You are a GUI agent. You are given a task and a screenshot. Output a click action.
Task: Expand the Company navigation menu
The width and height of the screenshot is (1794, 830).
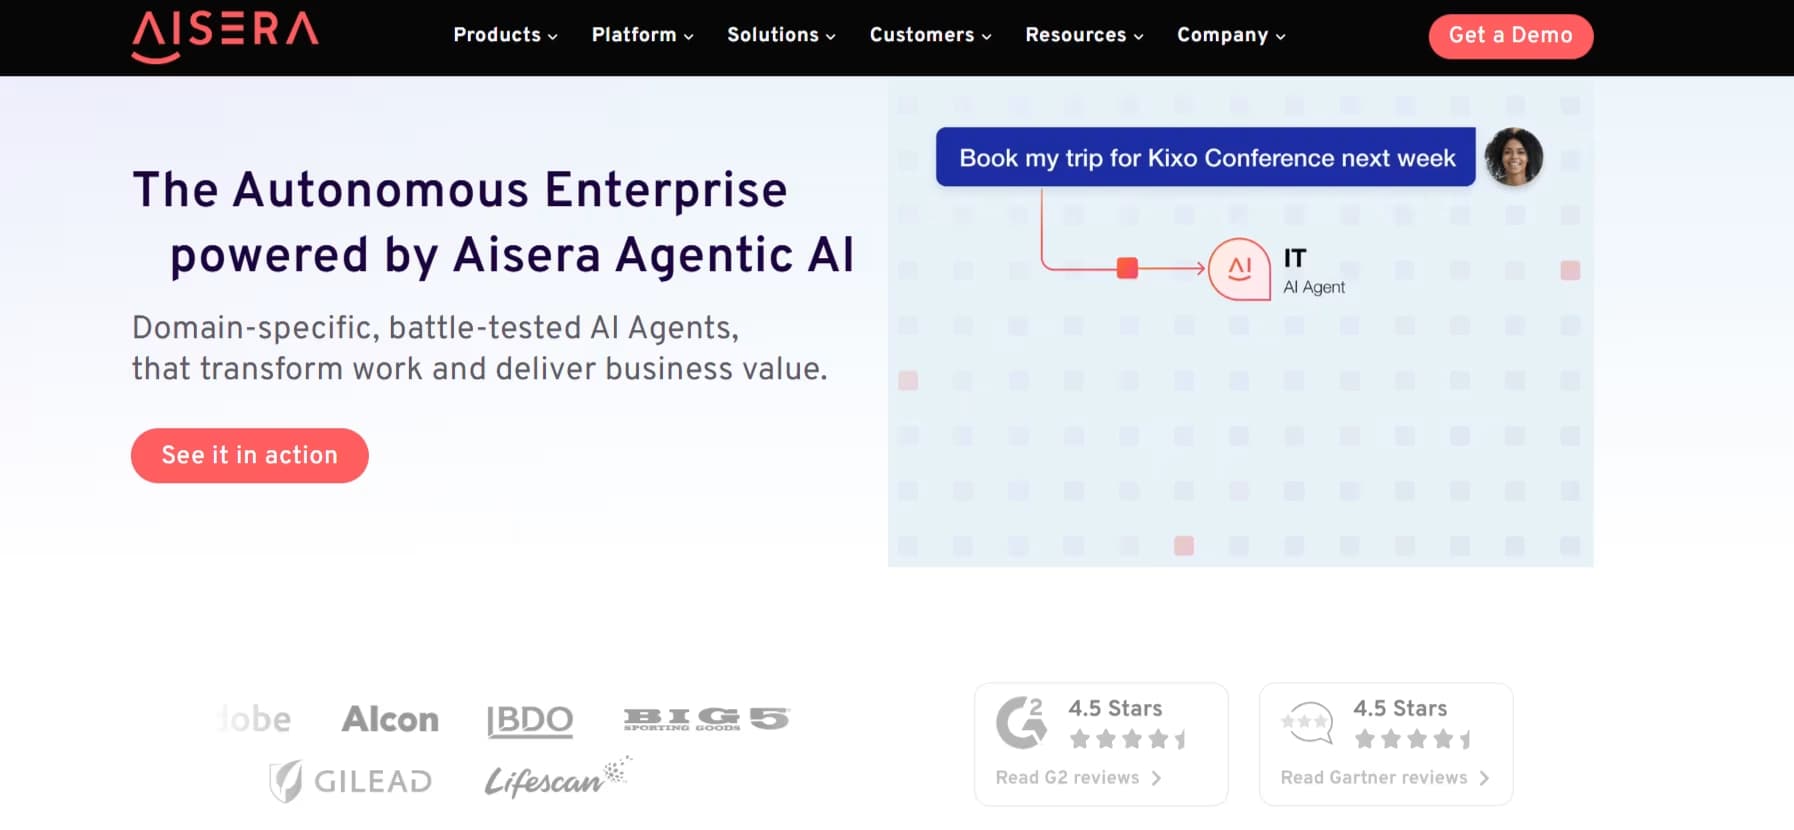[x=1229, y=35]
